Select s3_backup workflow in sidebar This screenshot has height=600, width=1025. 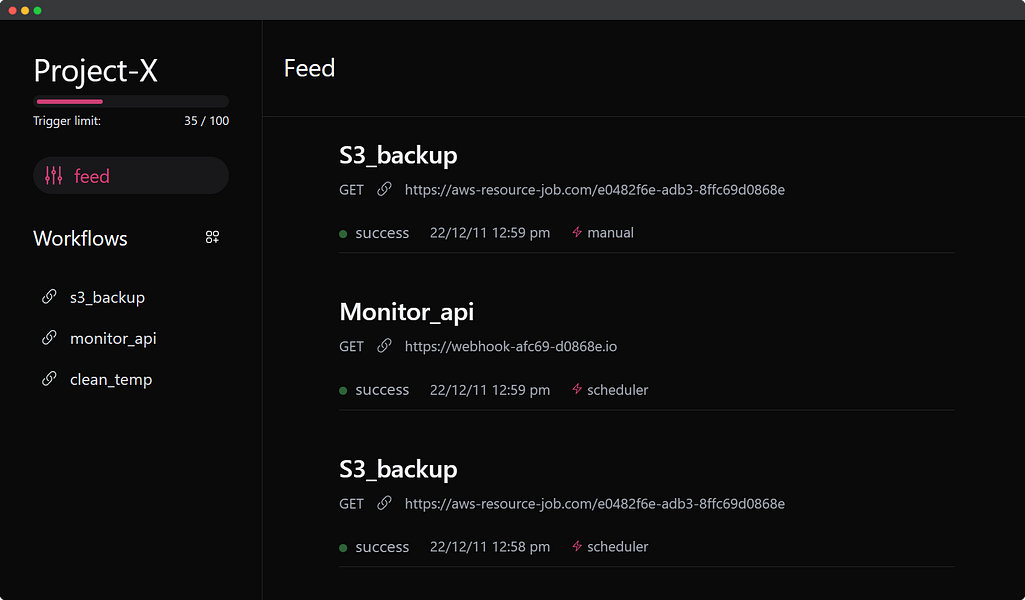(x=107, y=297)
